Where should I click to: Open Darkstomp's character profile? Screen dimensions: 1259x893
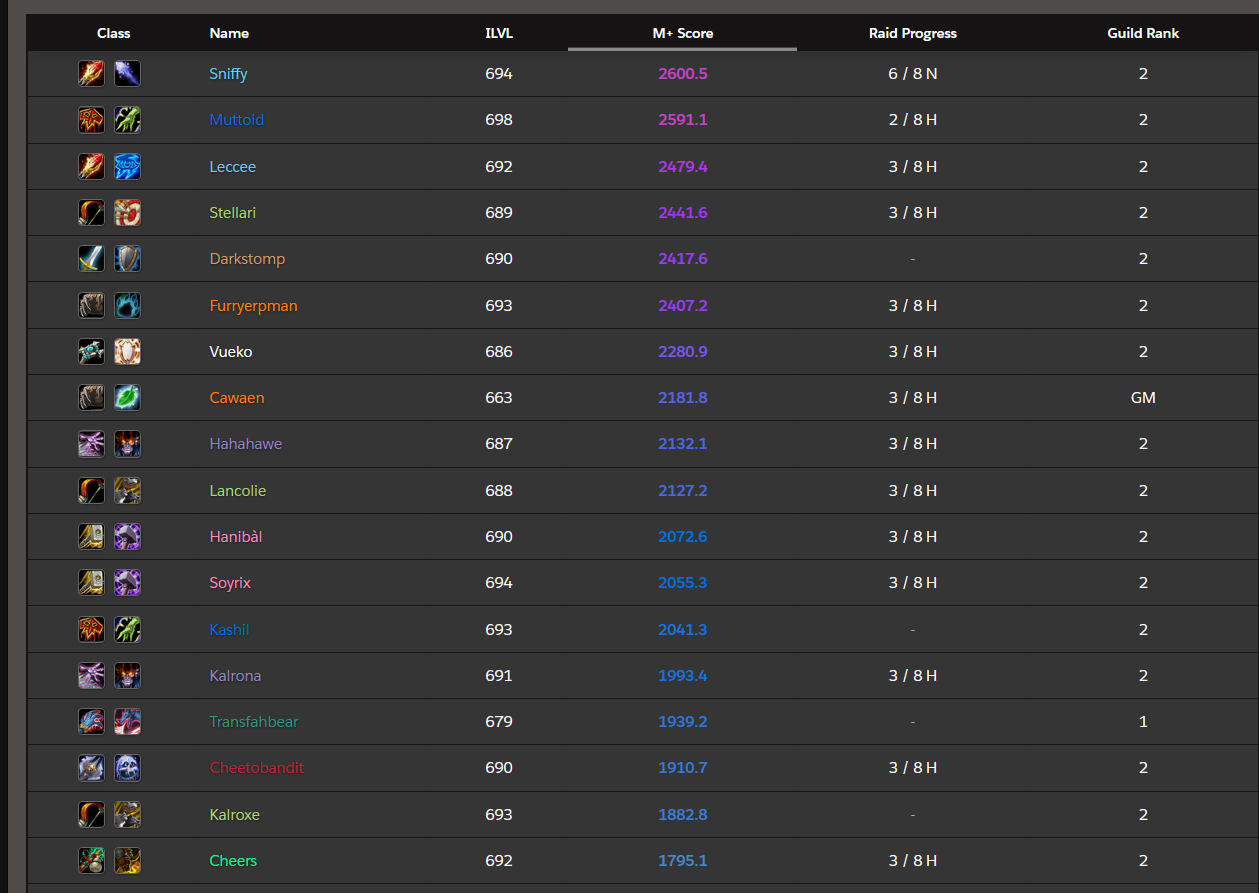coord(247,259)
